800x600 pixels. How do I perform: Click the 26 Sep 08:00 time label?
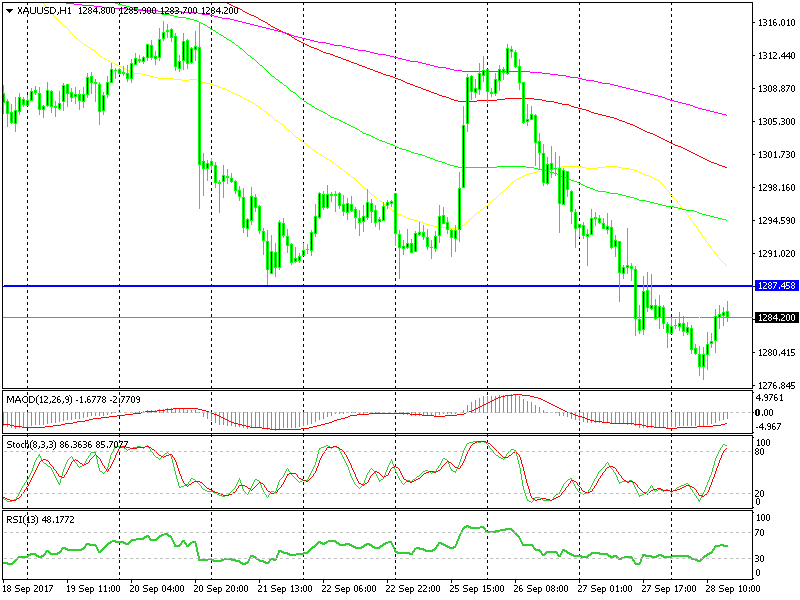(541, 588)
